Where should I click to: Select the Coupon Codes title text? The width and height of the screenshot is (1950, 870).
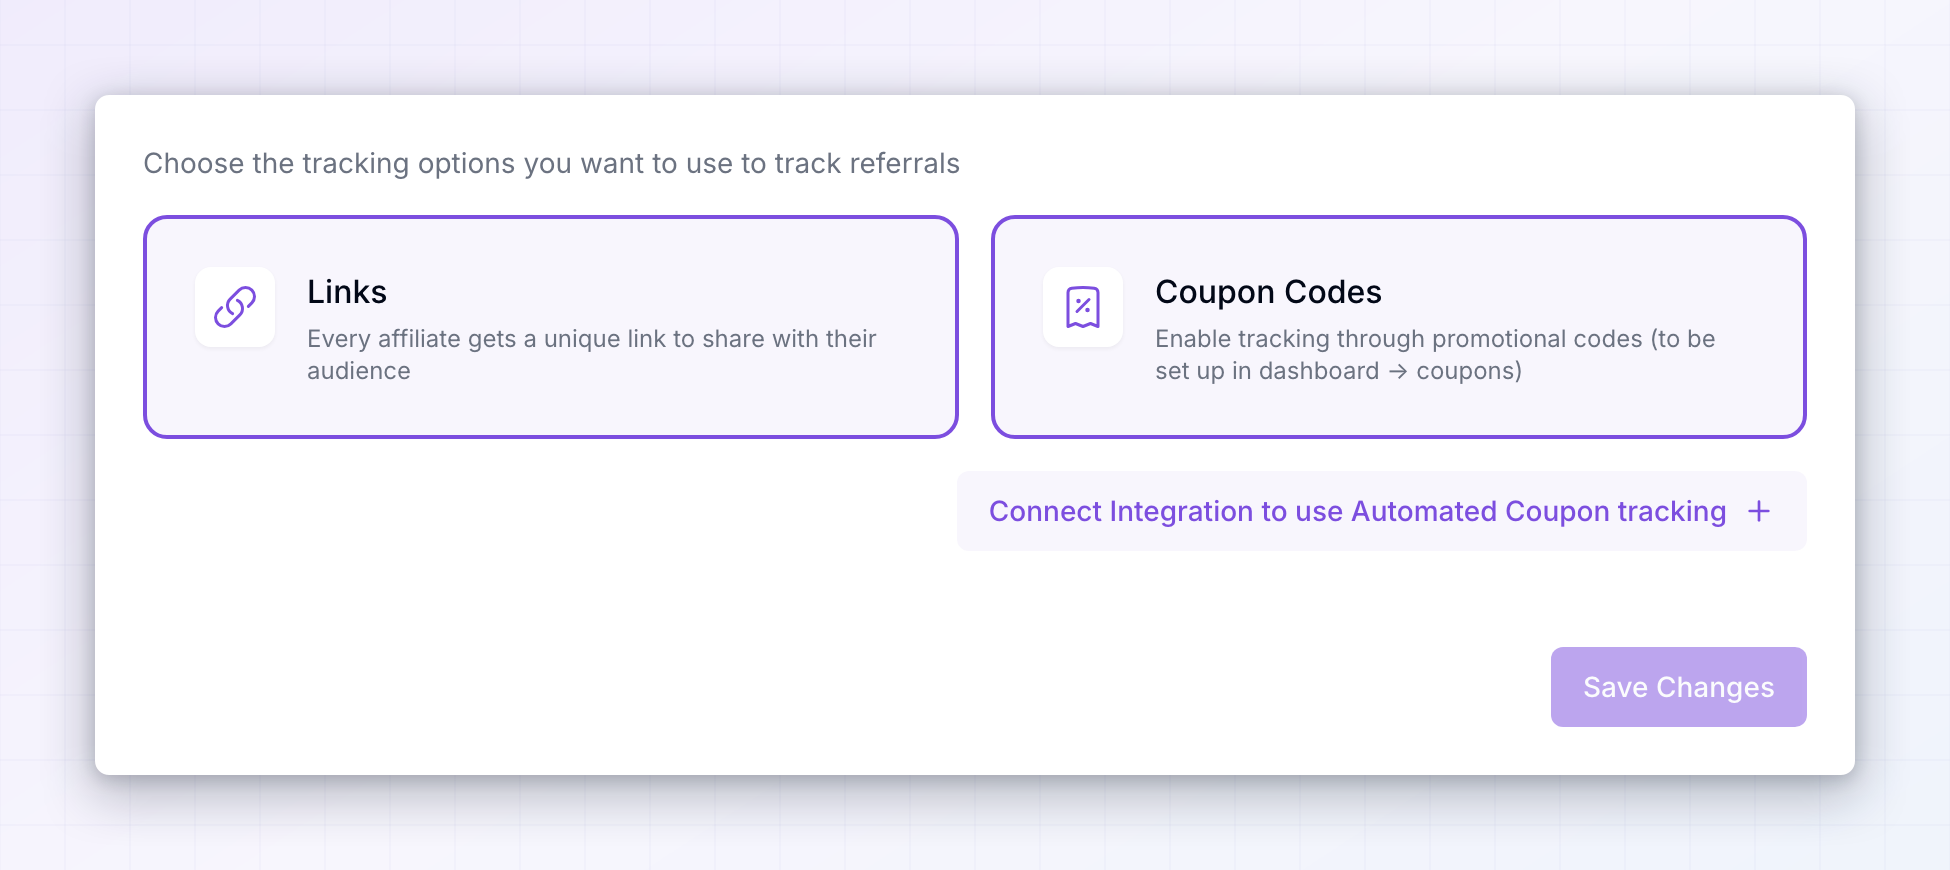1268,292
